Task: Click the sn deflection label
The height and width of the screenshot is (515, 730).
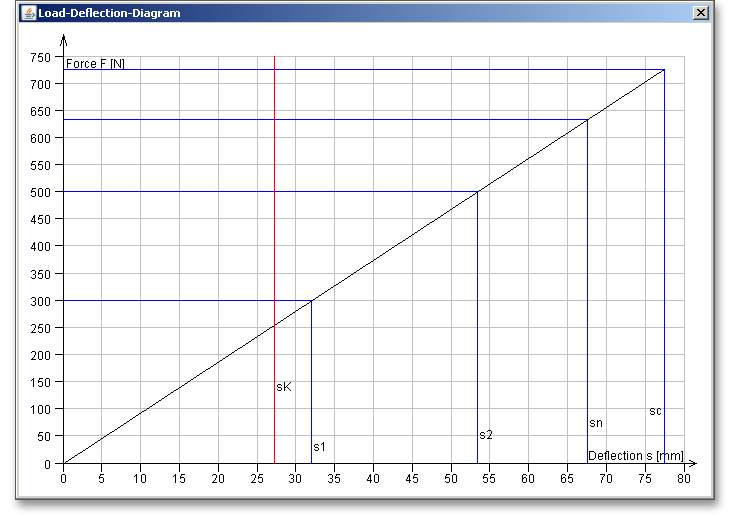Action: (x=596, y=423)
